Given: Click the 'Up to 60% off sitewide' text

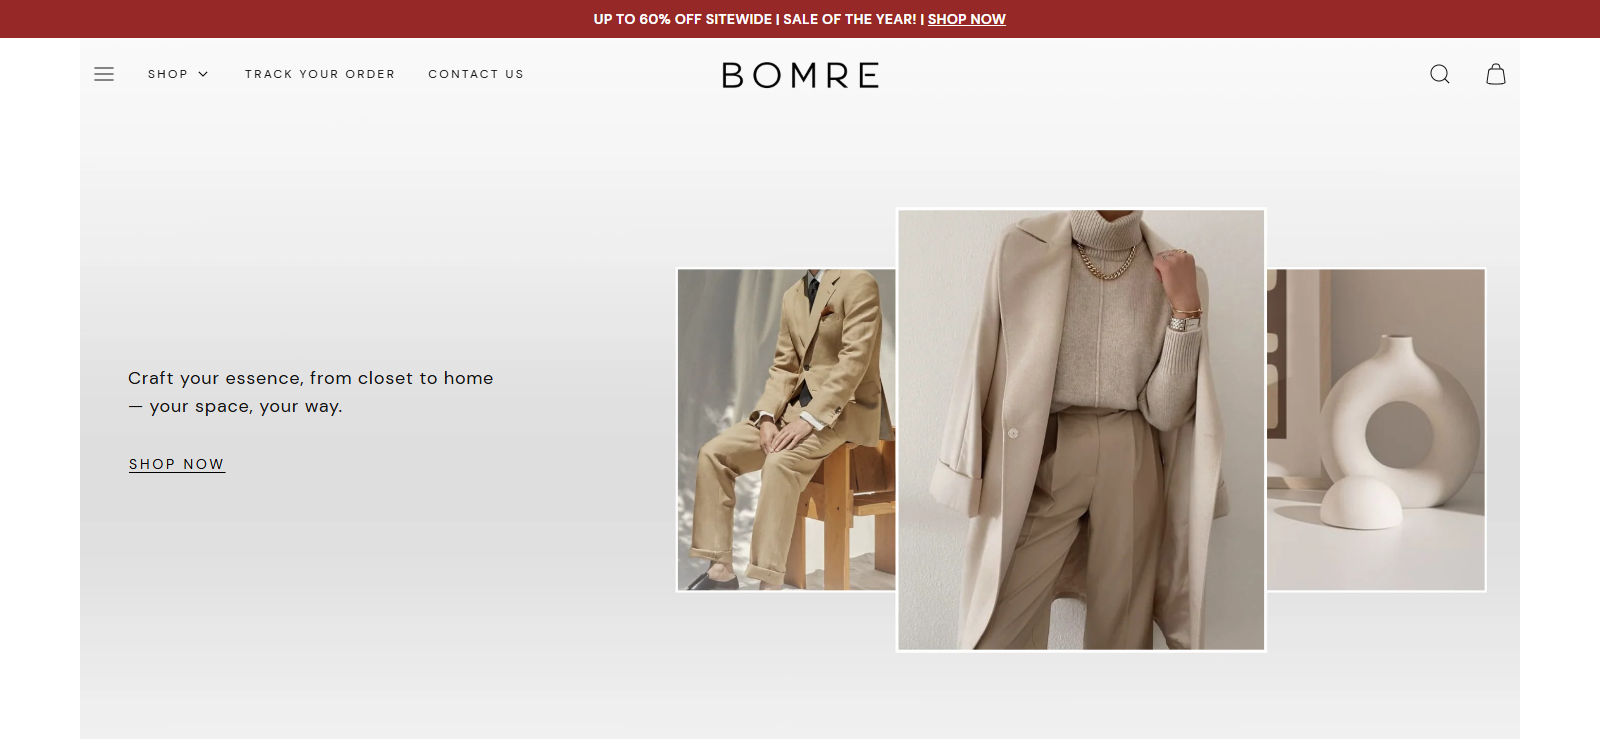Looking at the screenshot, I should point(682,19).
